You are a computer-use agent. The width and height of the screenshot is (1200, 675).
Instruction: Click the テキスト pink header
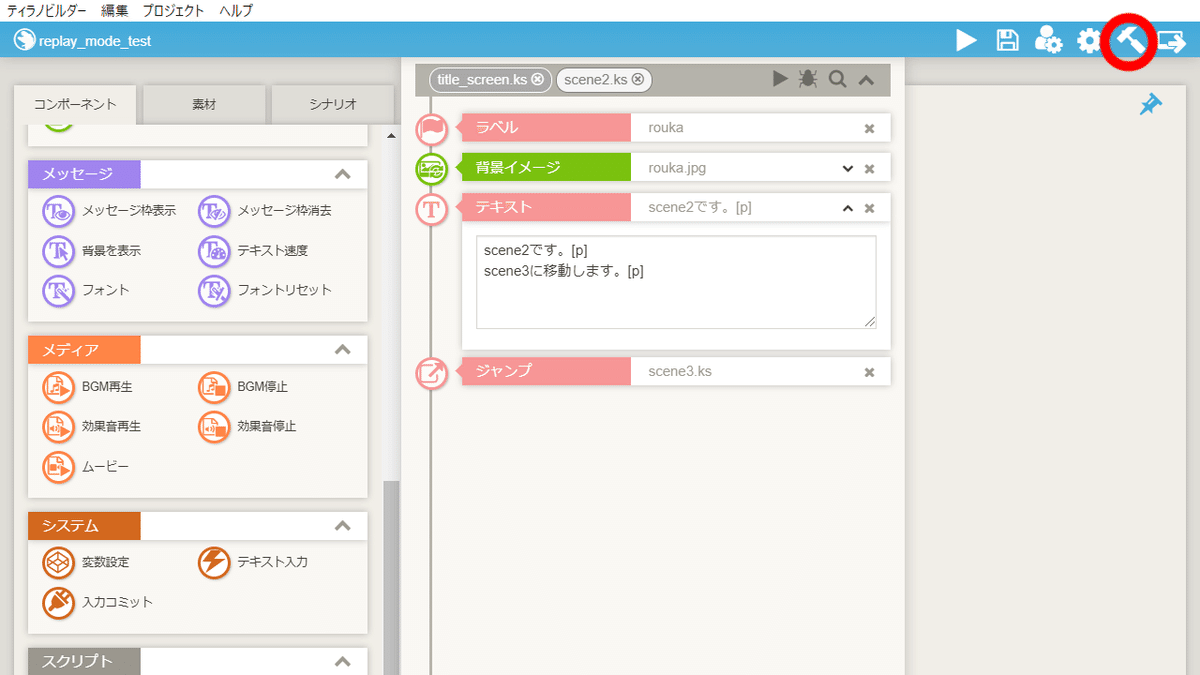545,208
